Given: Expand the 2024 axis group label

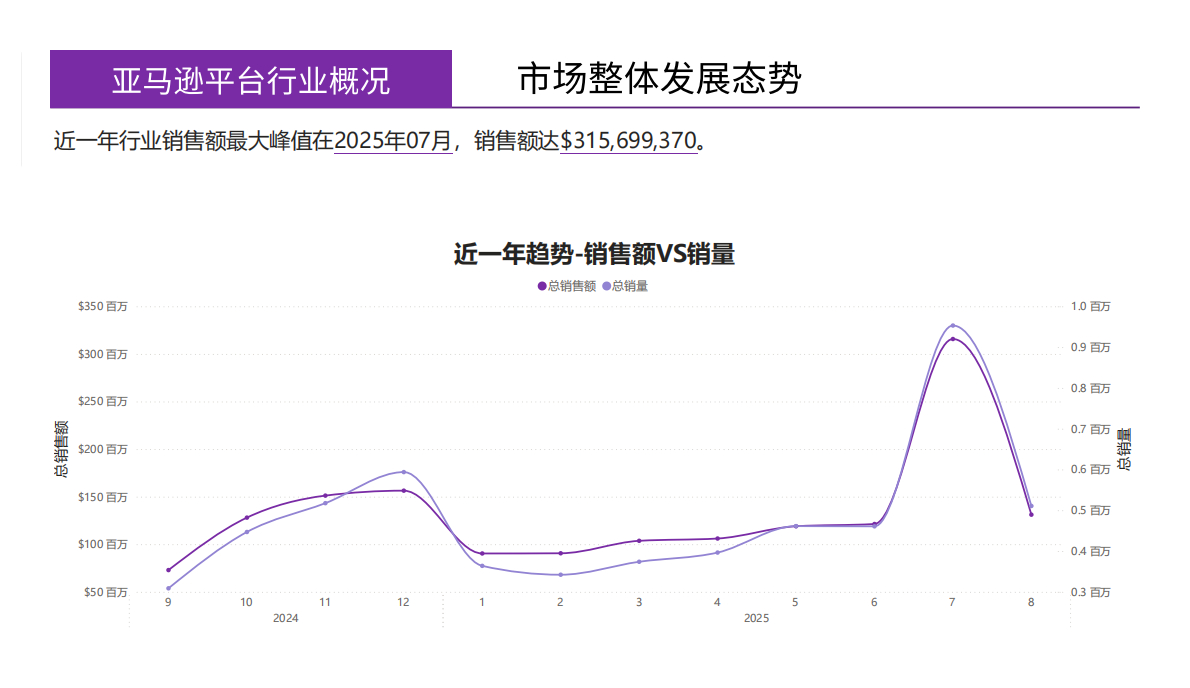Looking at the screenshot, I should 286,618.
